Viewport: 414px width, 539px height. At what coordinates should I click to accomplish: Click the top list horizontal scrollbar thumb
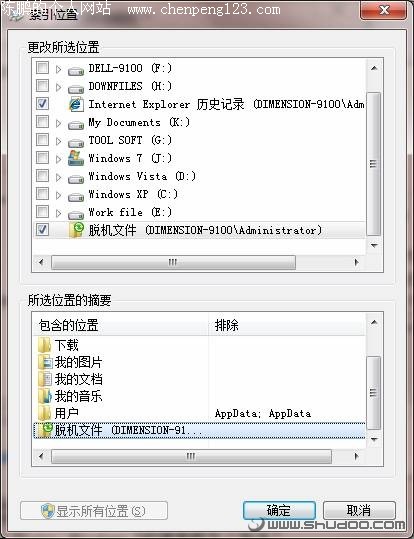coord(173,263)
